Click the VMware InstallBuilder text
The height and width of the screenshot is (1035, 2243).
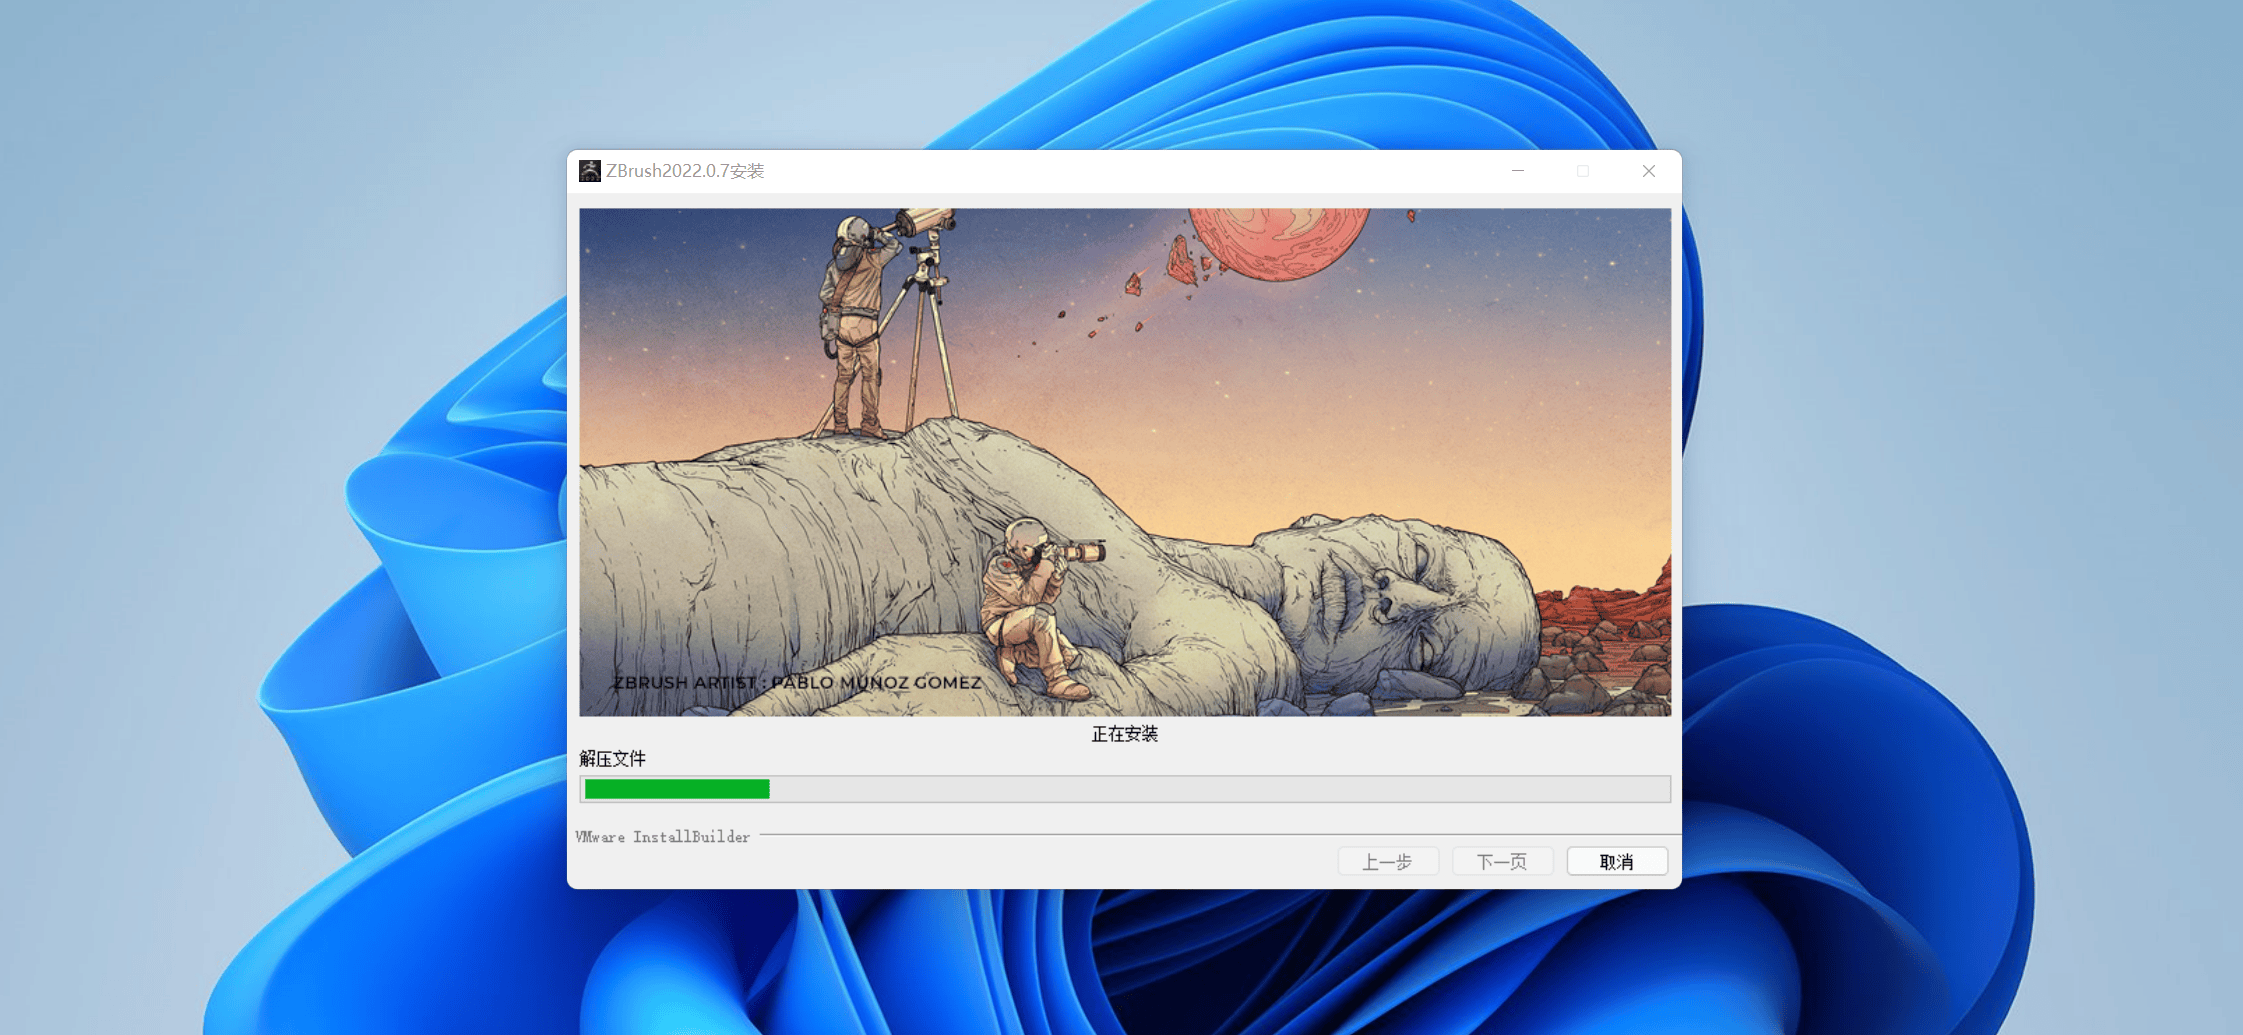click(x=662, y=837)
